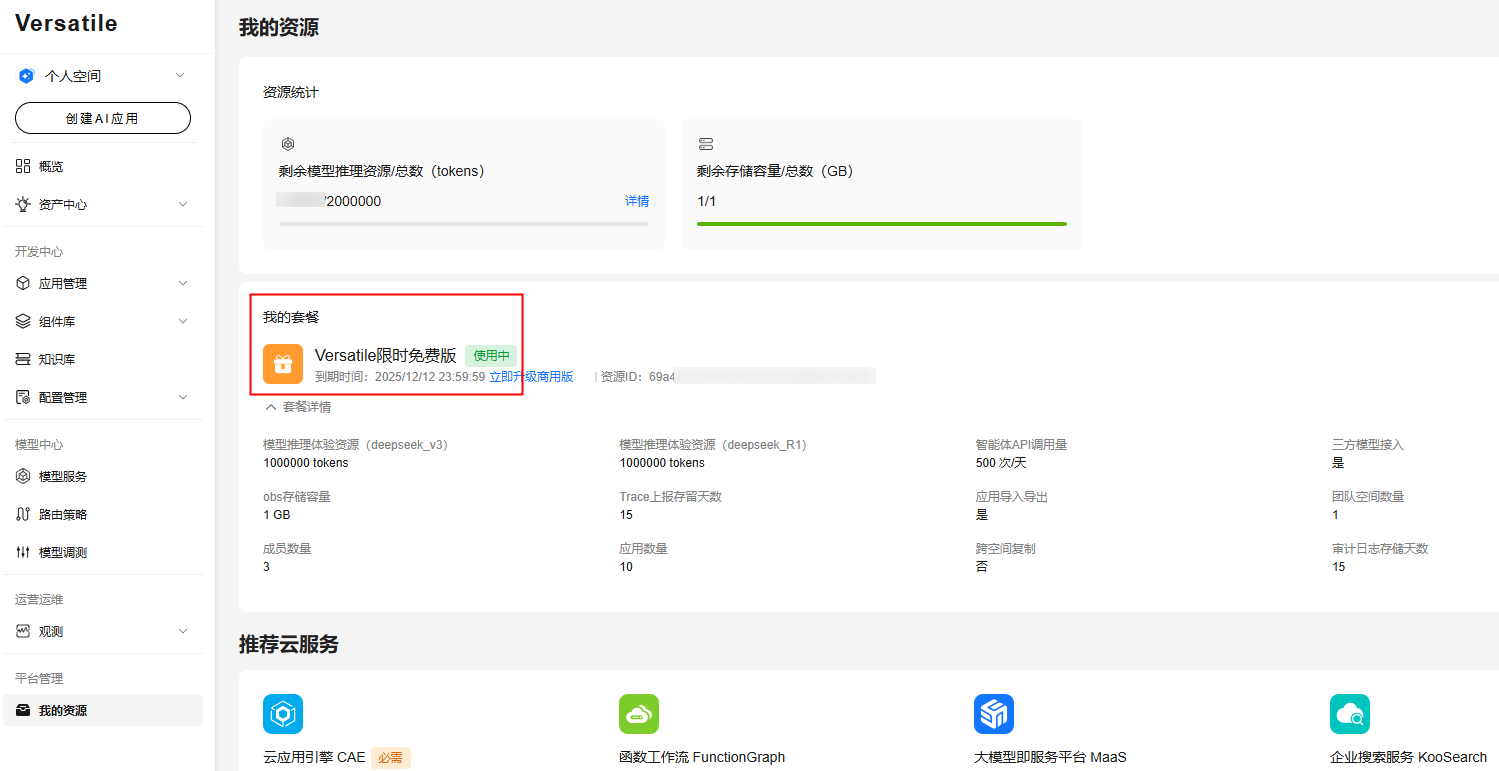Click the 应用管理 cube icon

(23, 284)
